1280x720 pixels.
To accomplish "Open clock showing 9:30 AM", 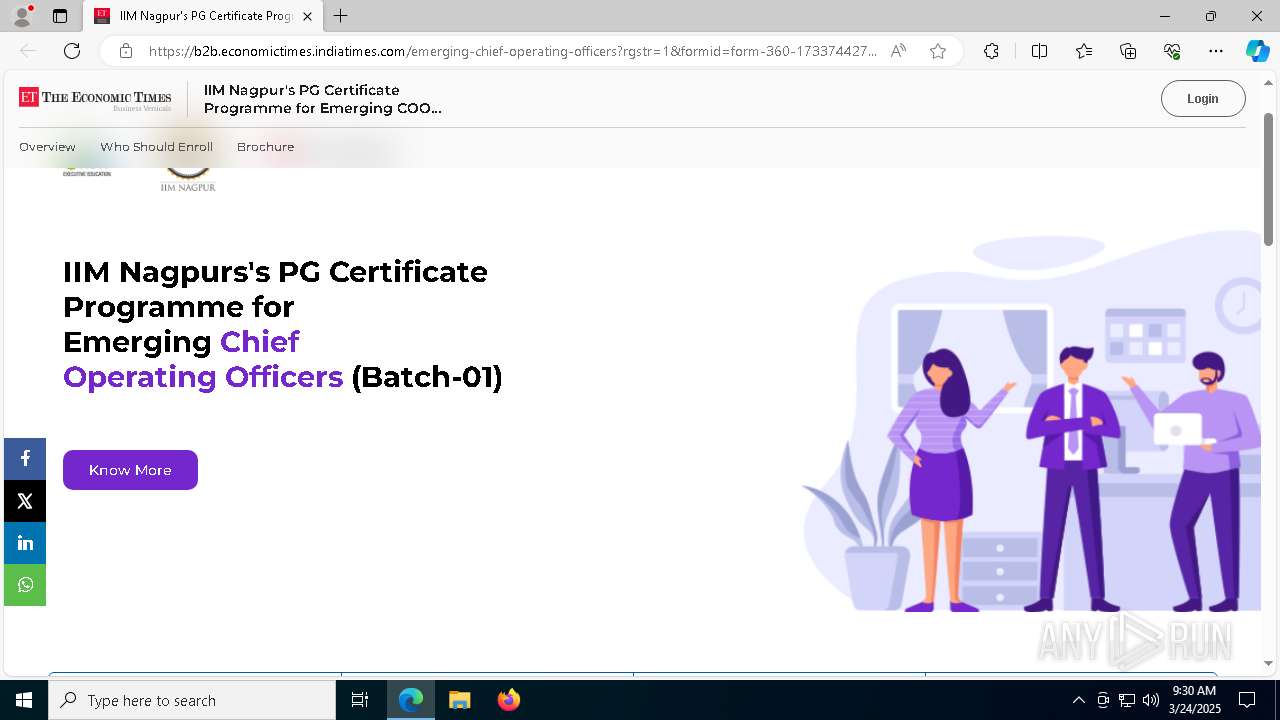I will click(x=1194, y=700).
